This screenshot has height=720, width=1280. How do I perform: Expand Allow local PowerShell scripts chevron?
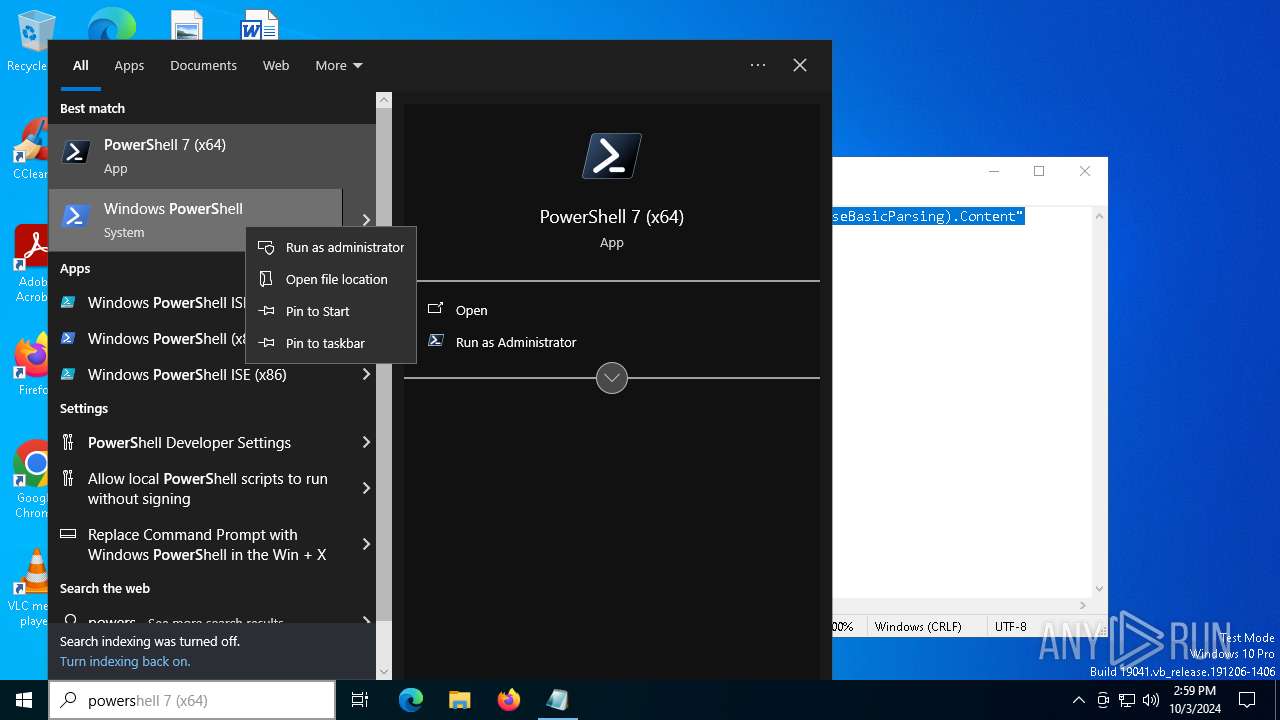point(366,488)
